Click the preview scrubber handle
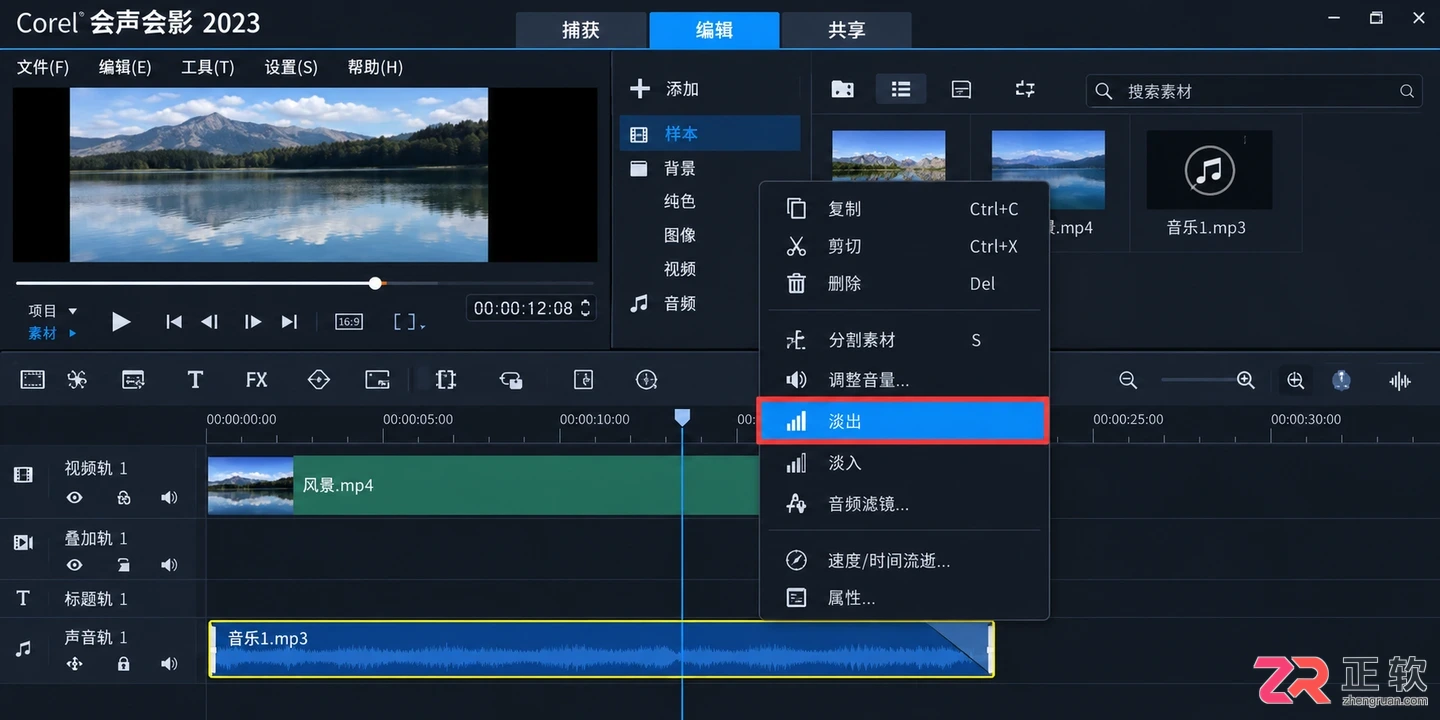 [x=375, y=283]
